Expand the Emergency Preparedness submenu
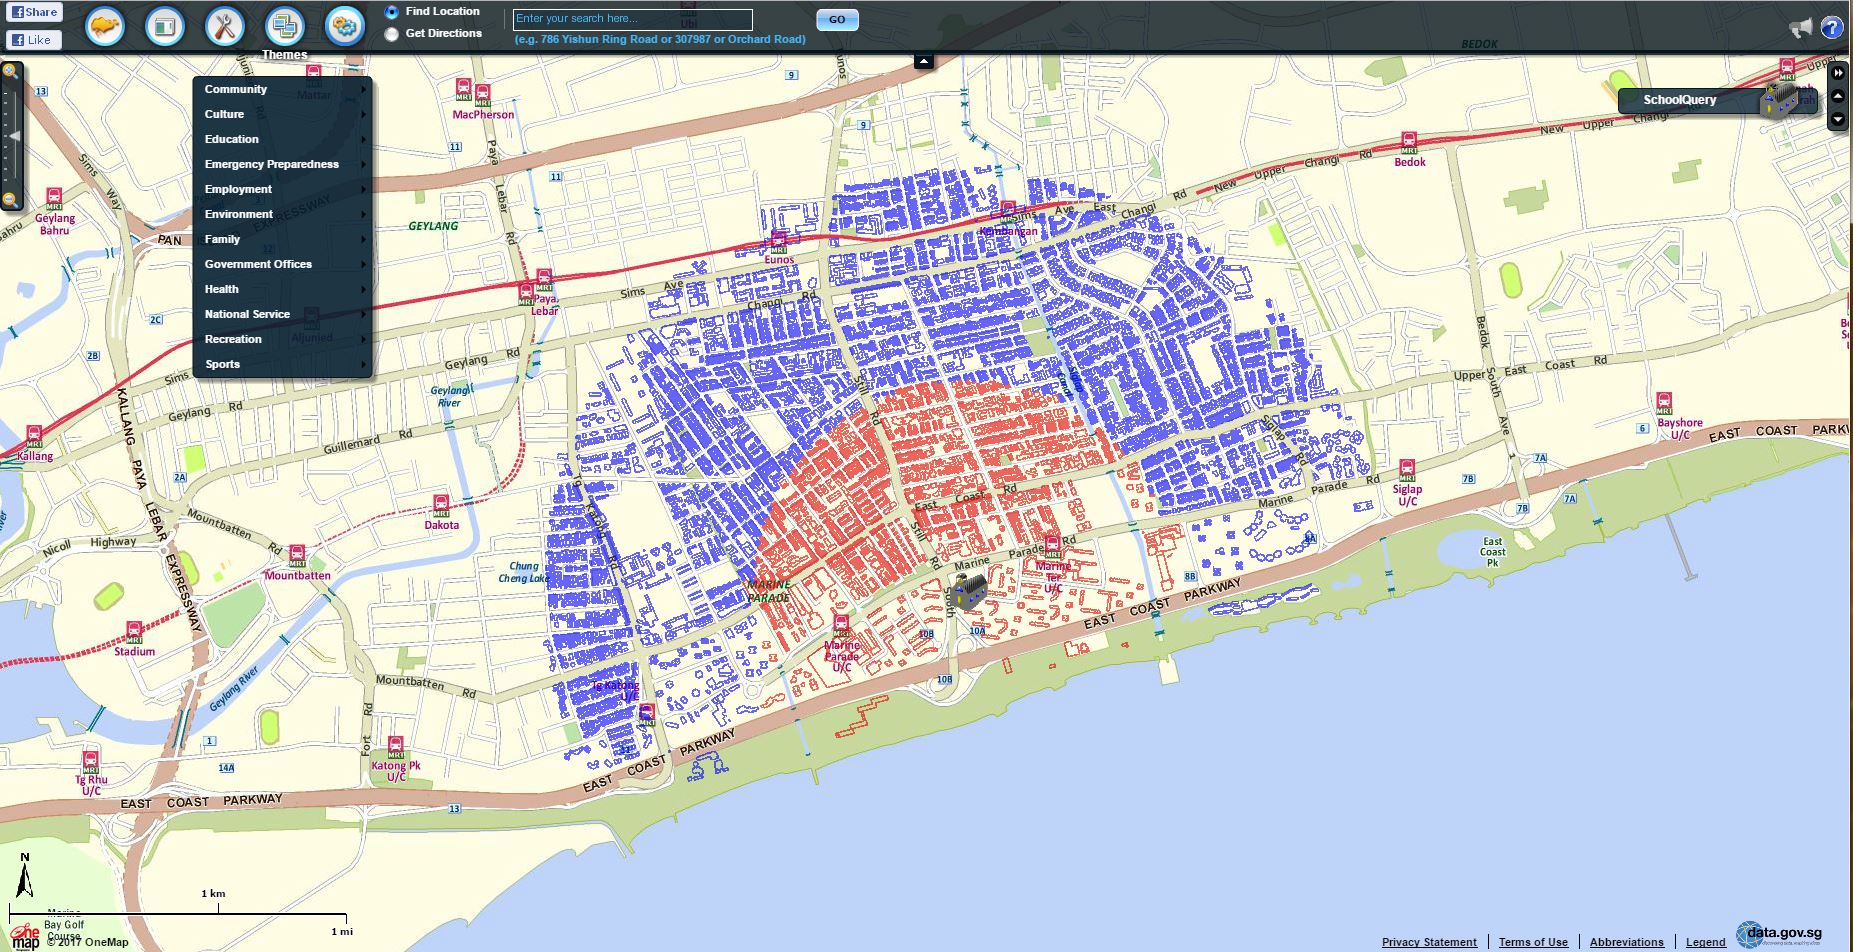This screenshot has height=952, width=1853. coord(283,164)
